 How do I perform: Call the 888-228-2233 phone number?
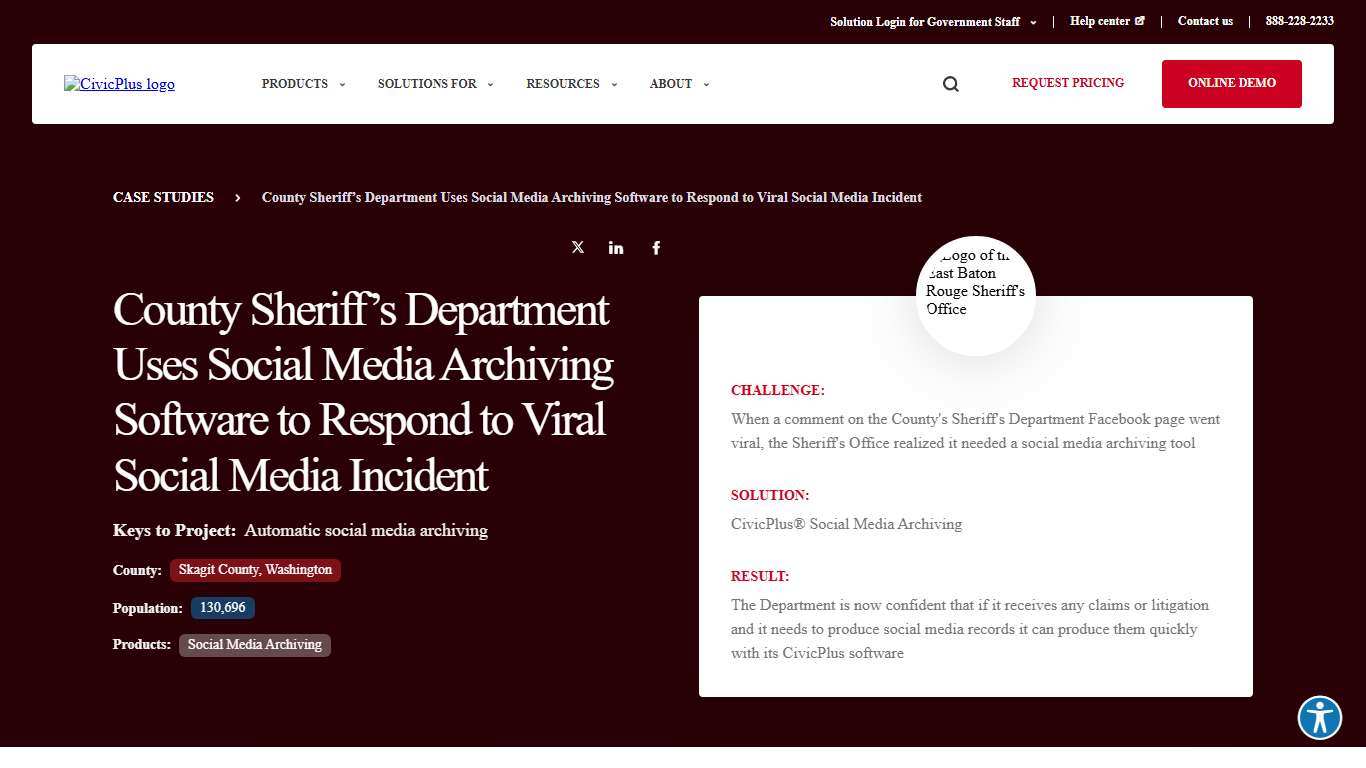point(1299,20)
